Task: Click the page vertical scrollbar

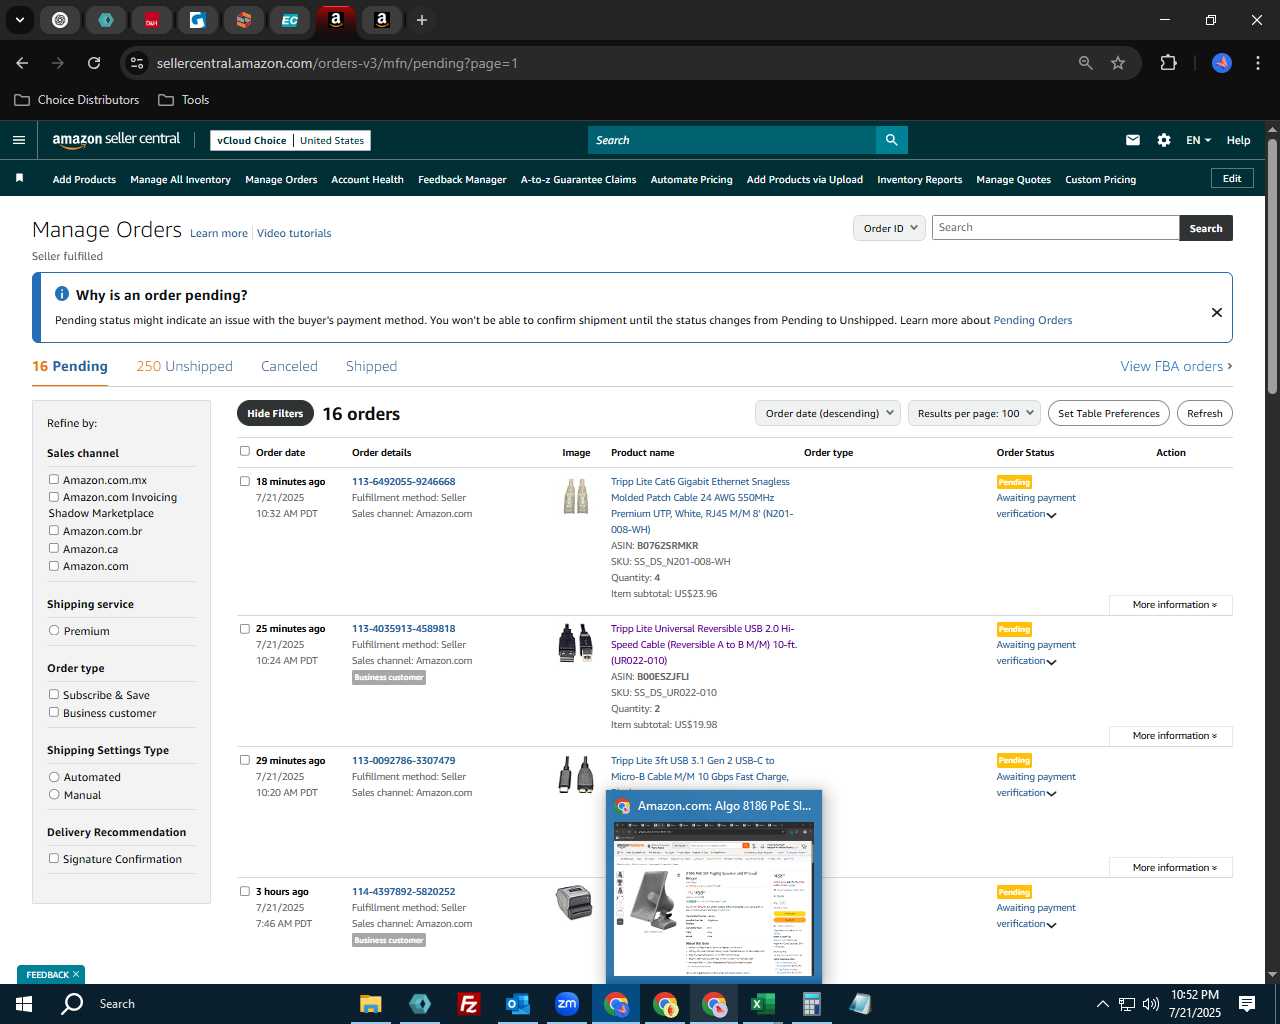Action: 1272,265
